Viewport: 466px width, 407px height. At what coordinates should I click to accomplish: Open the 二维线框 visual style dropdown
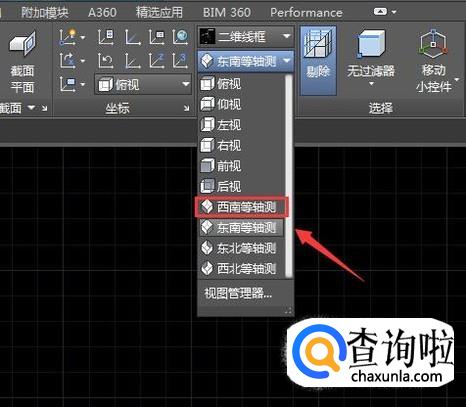[x=246, y=37]
